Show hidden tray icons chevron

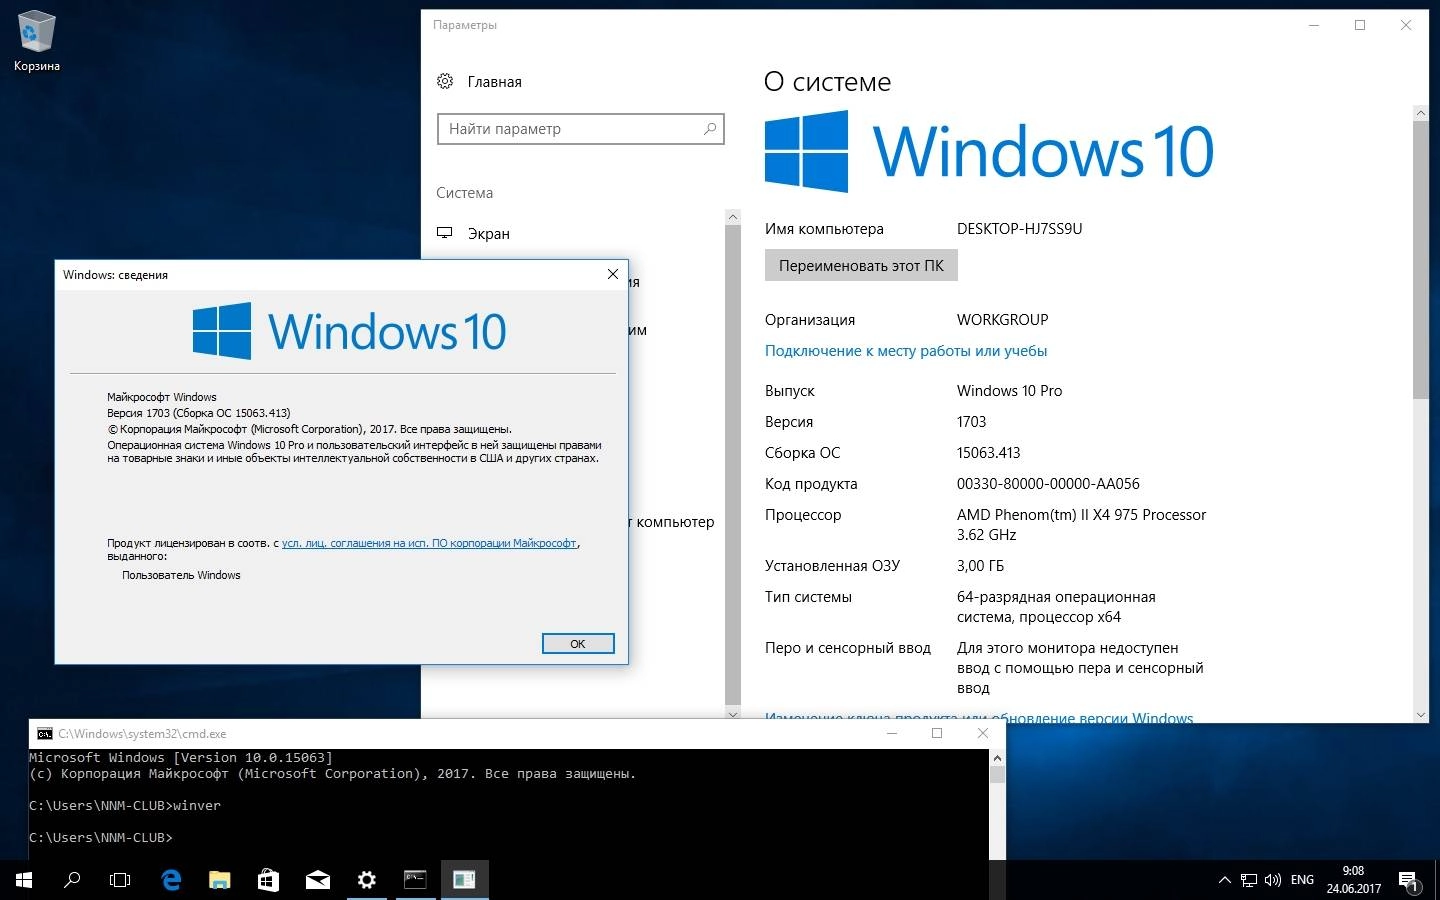pyautogui.click(x=1224, y=881)
